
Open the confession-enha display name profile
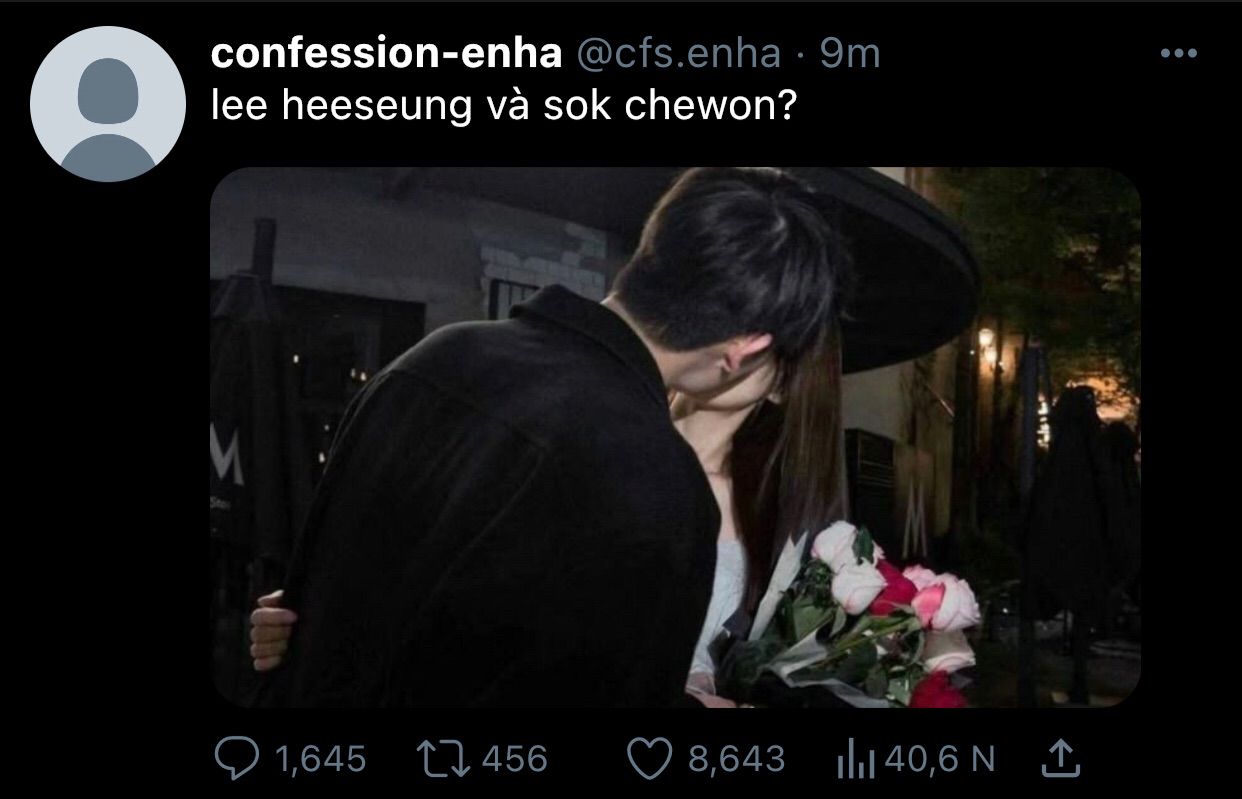pos(386,54)
